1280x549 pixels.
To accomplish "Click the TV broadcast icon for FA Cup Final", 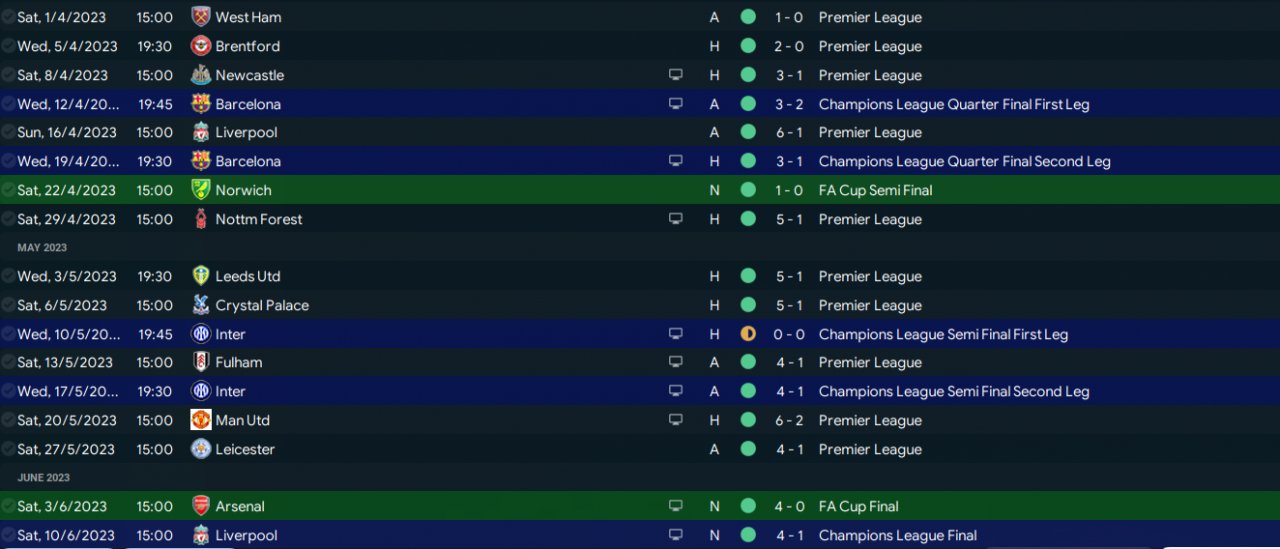I will (676, 506).
